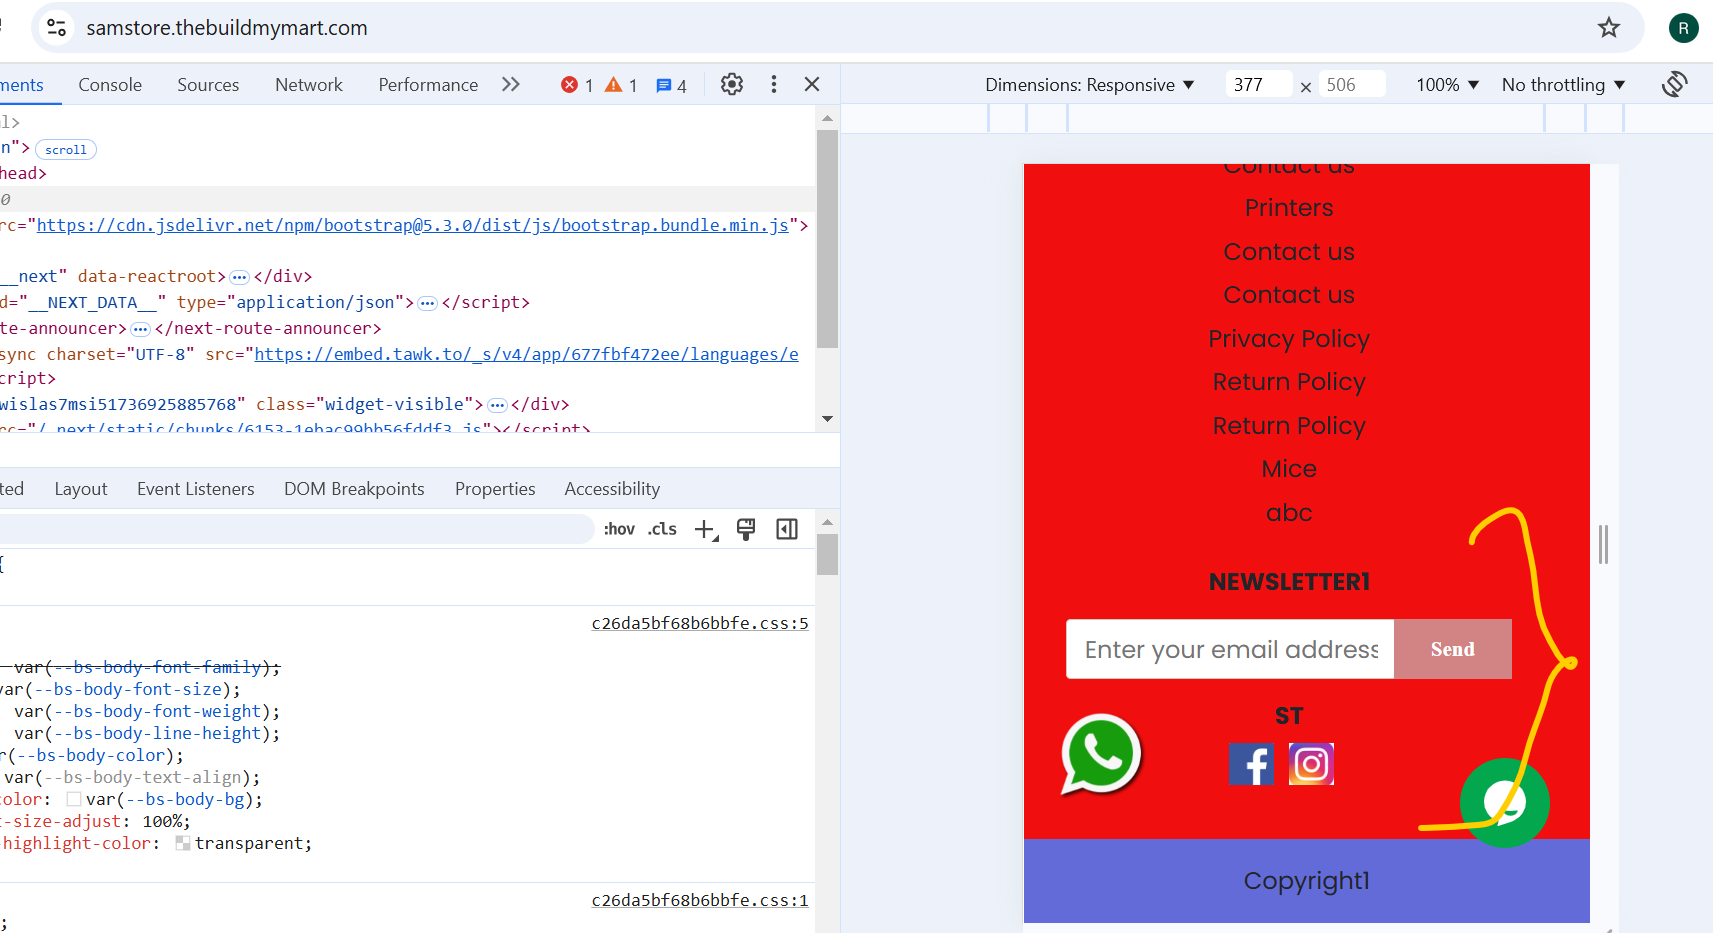The width and height of the screenshot is (1713, 933).
Task: Rotate the device viewport orientation
Action: click(x=1675, y=85)
